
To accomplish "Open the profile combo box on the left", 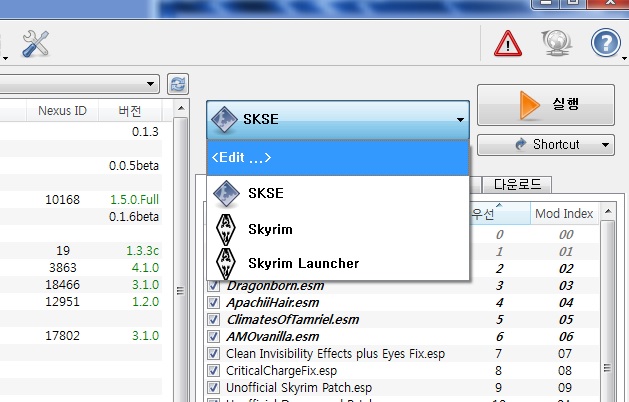I will click(x=79, y=84).
